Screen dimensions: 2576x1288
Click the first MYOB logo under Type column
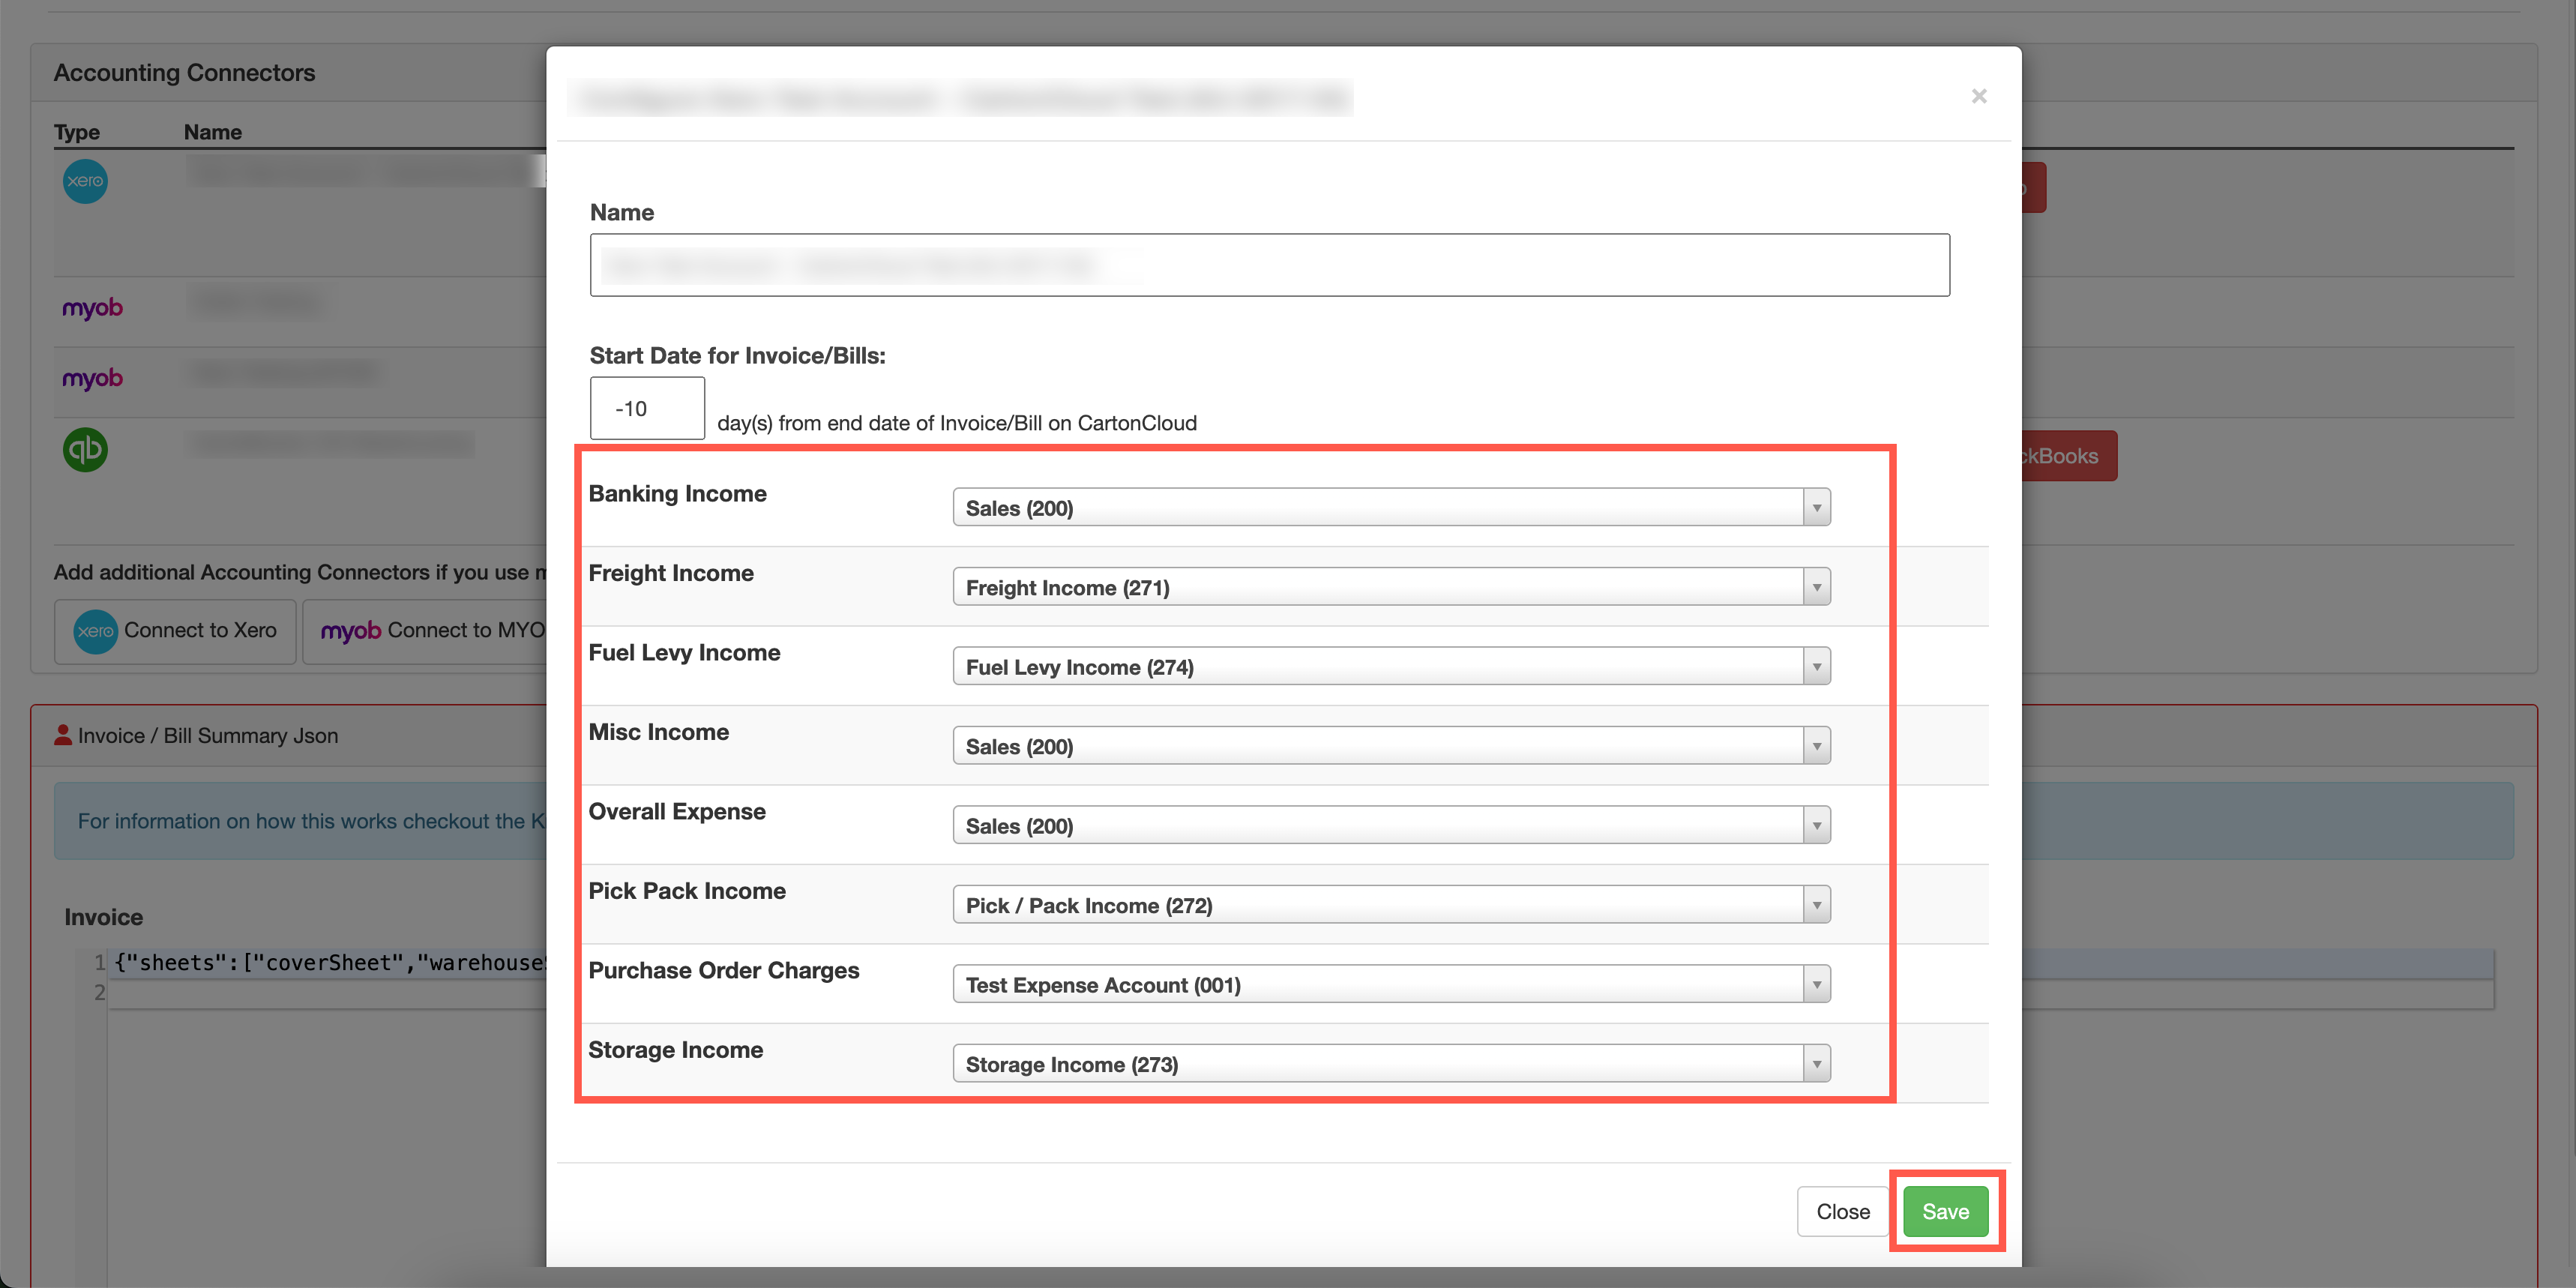pyautogui.click(x=92, y=308)
